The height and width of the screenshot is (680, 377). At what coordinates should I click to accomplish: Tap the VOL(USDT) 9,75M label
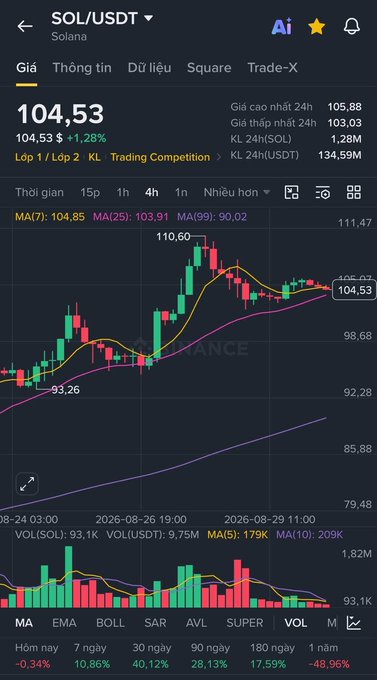coord(153,535)
